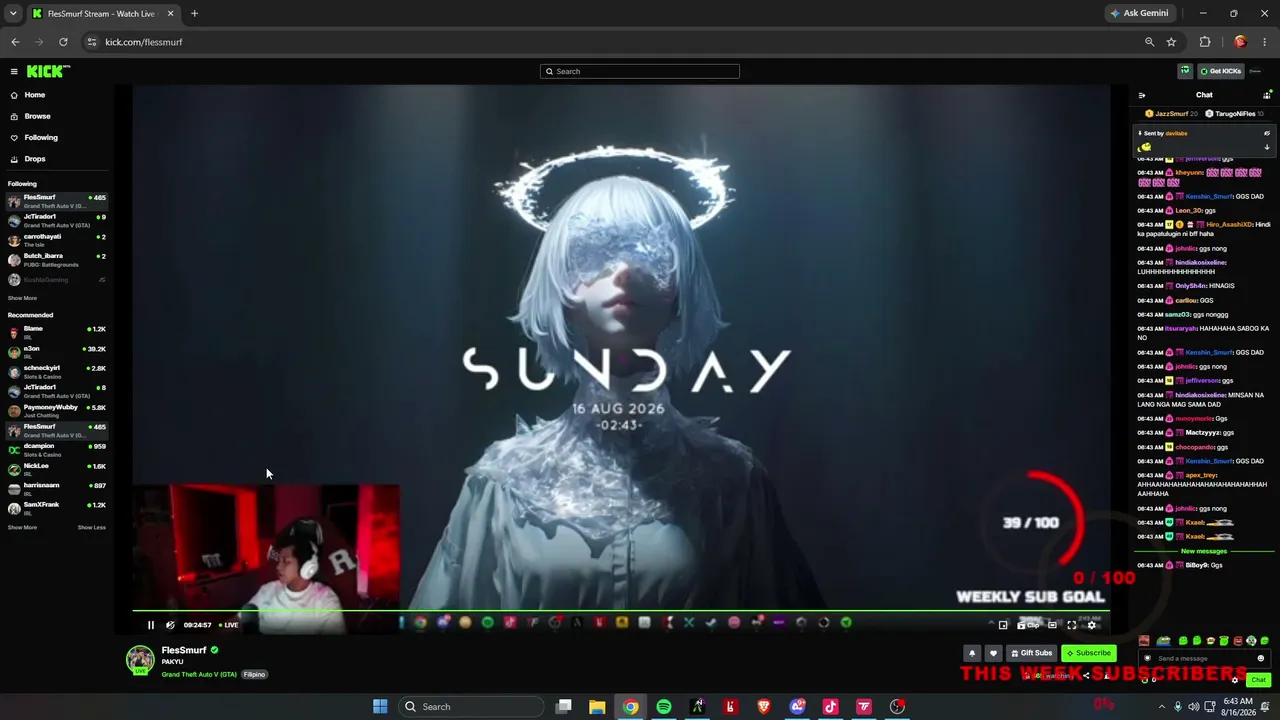Go to Home in Kick sidebar
The width and height of the screenshot is (1280, 720).
(59, 95)
